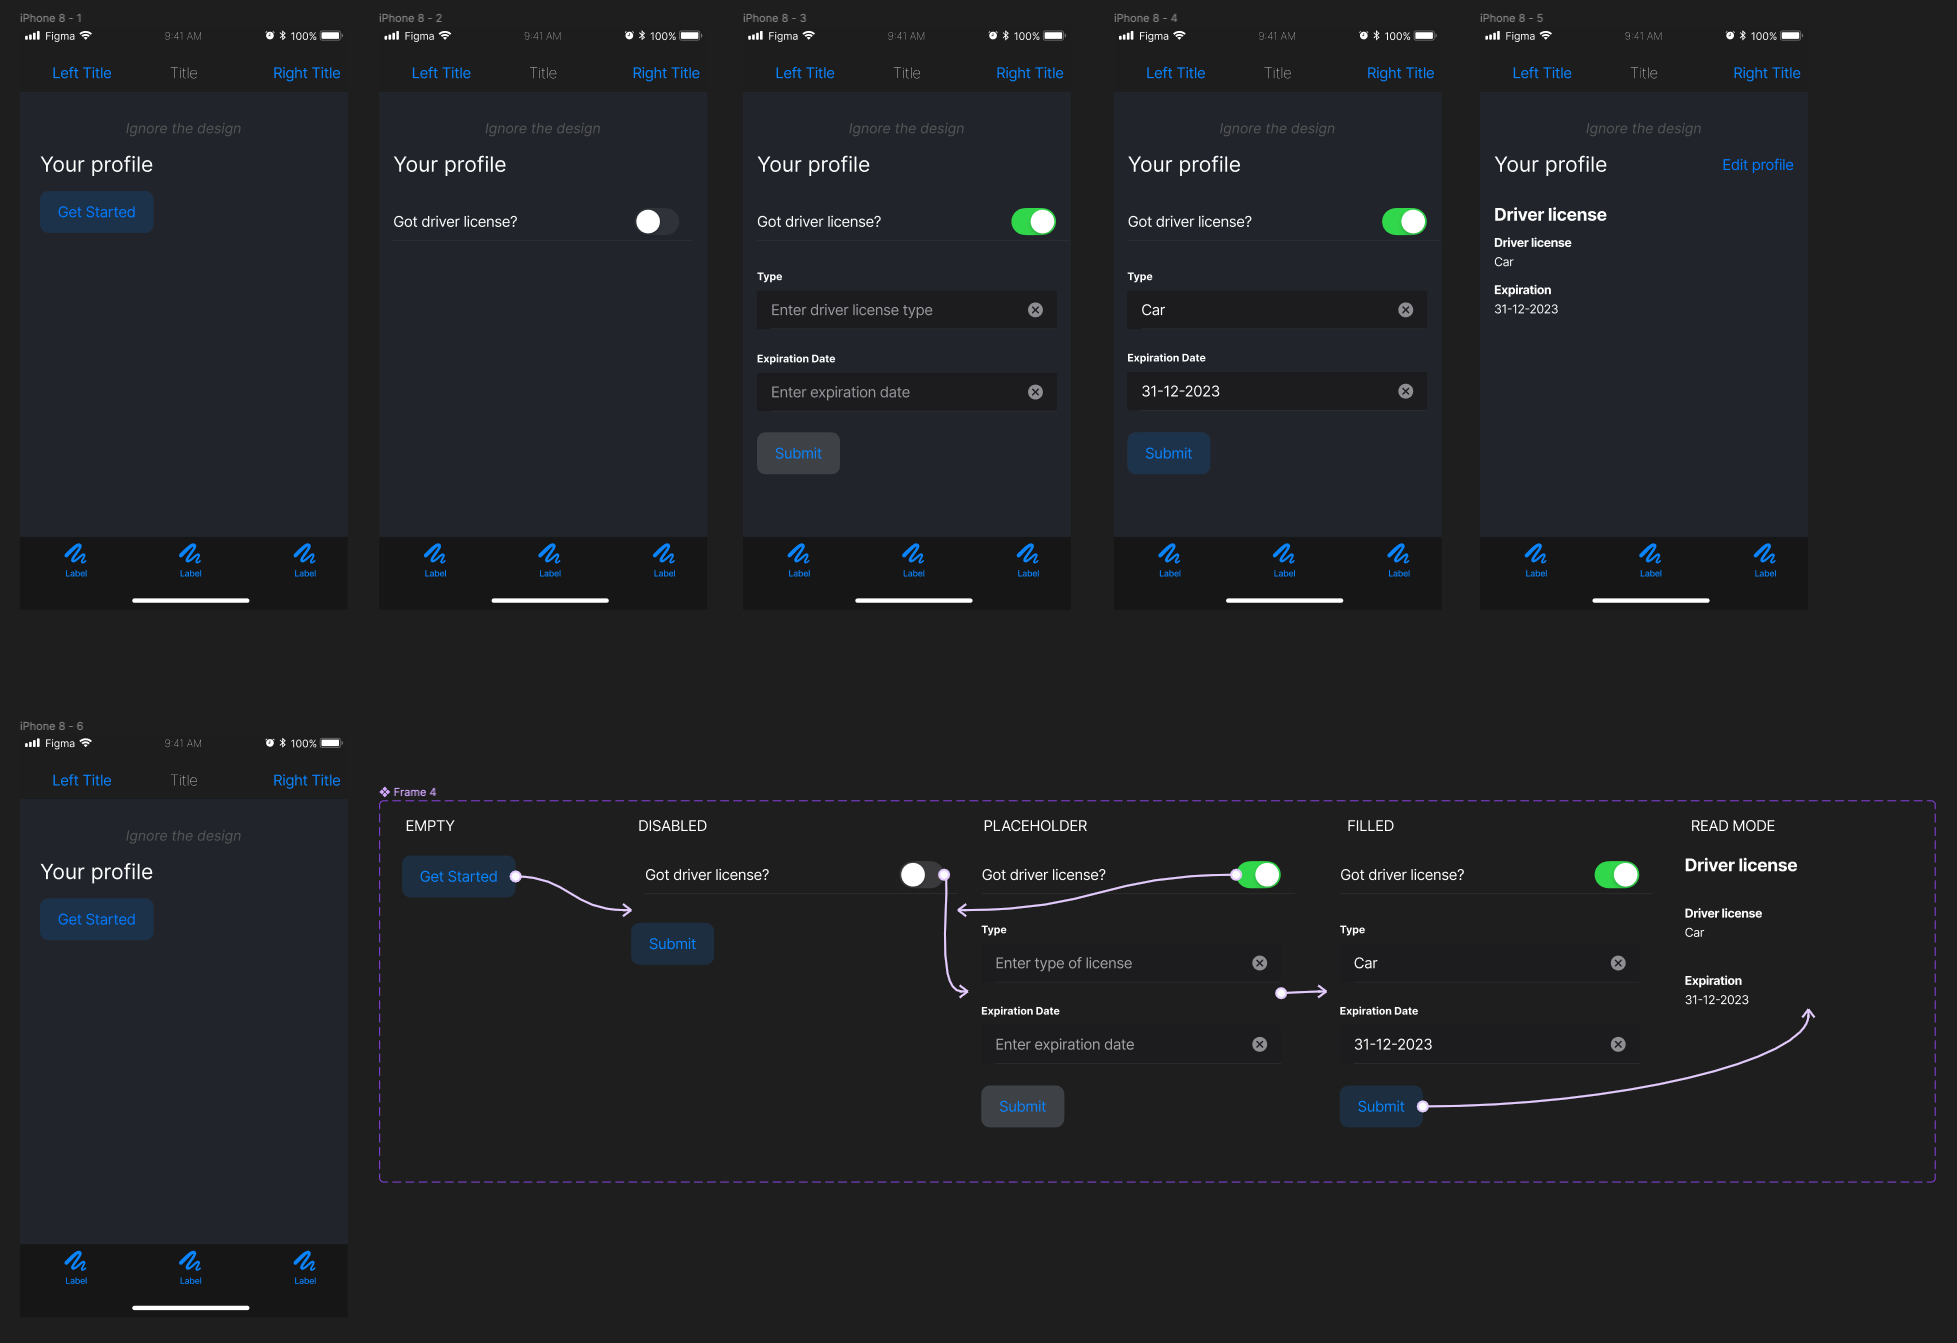The image size is (1957, 1343).
Task: Toggle driver license switch in FILLED component
Action: click(1617, 875)
